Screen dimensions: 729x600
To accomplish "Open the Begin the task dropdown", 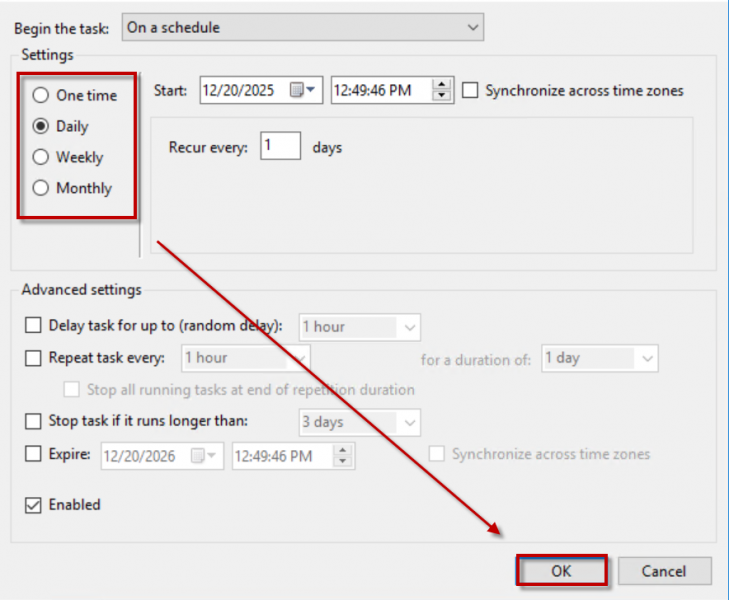I will click(302, 28).
